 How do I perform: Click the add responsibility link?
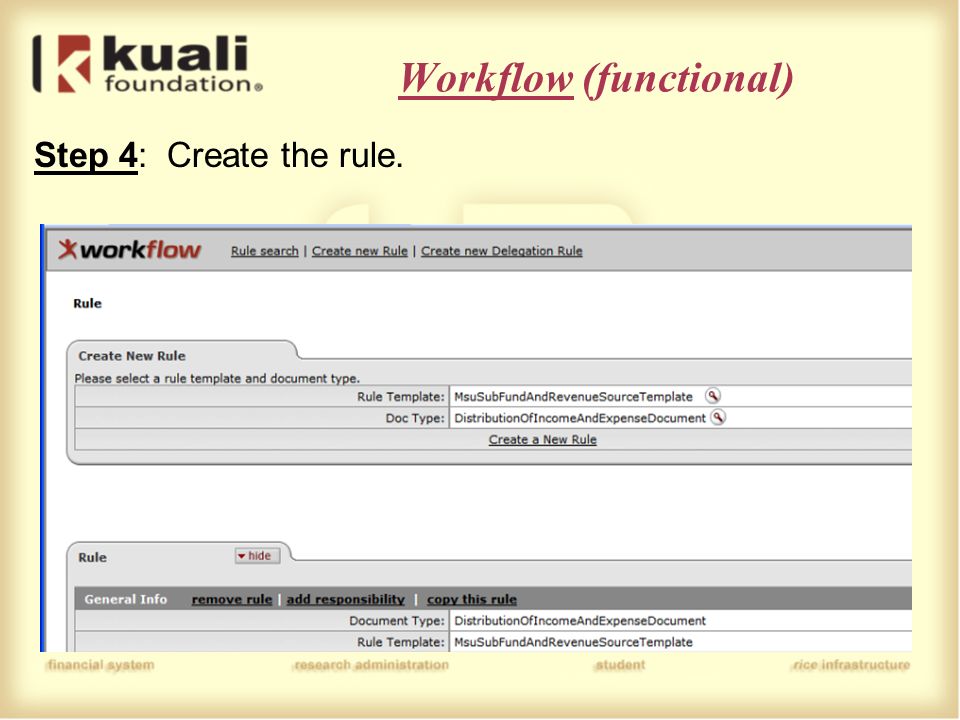click(x=345, y=599)
